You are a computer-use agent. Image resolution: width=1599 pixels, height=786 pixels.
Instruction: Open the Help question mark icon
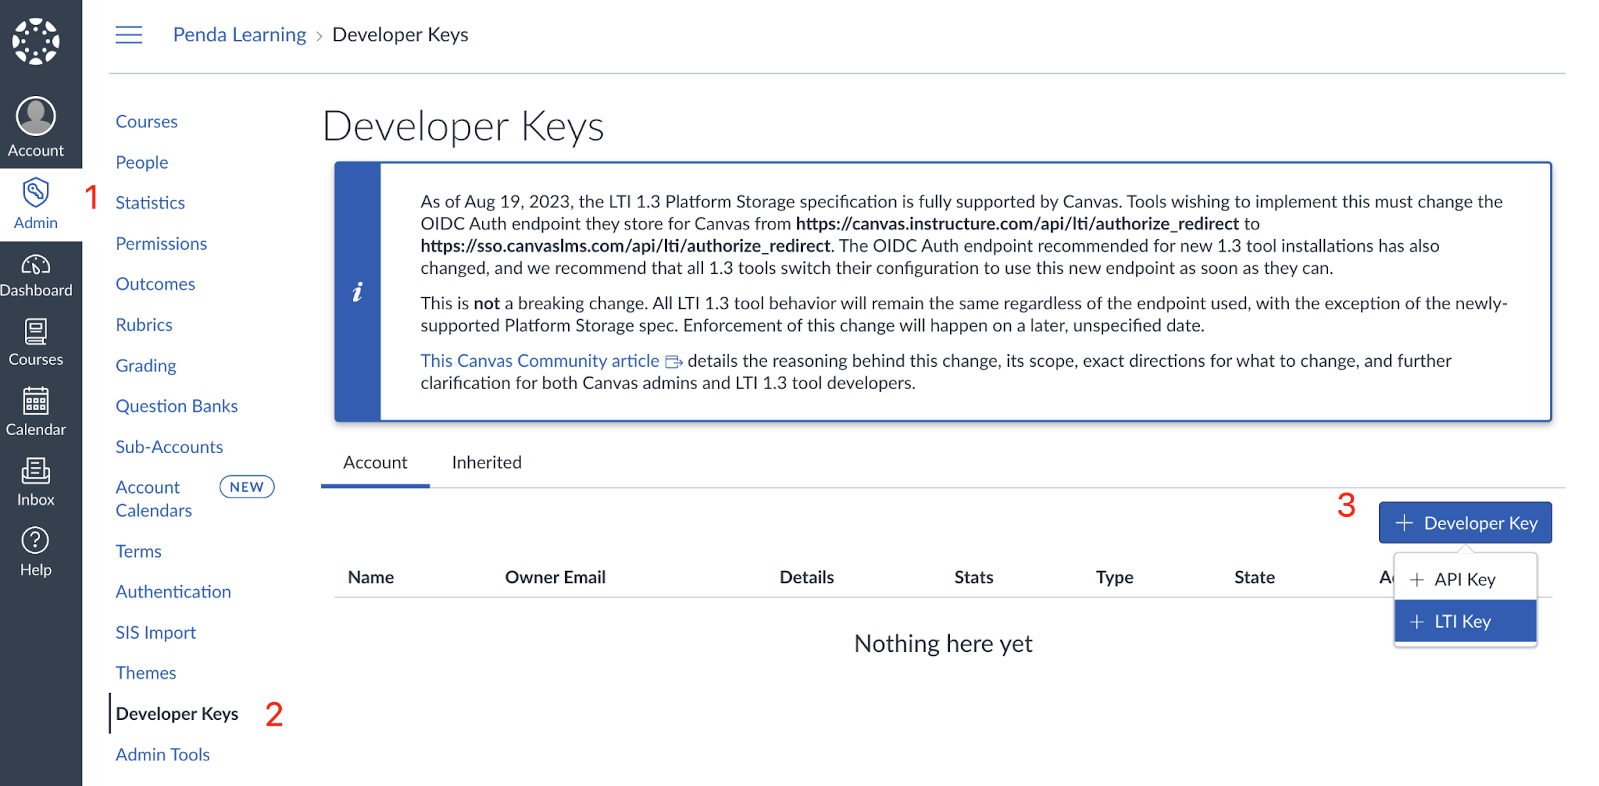[36, 540]
